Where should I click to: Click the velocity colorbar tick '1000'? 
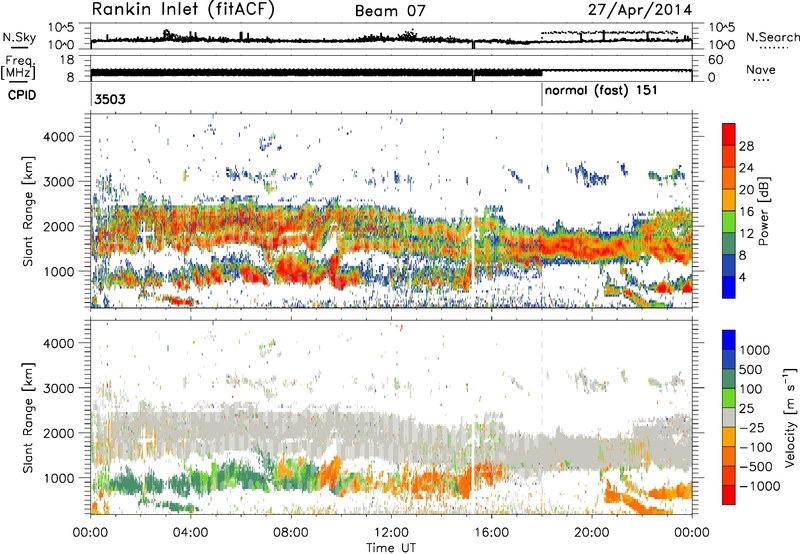click(755, 350)
